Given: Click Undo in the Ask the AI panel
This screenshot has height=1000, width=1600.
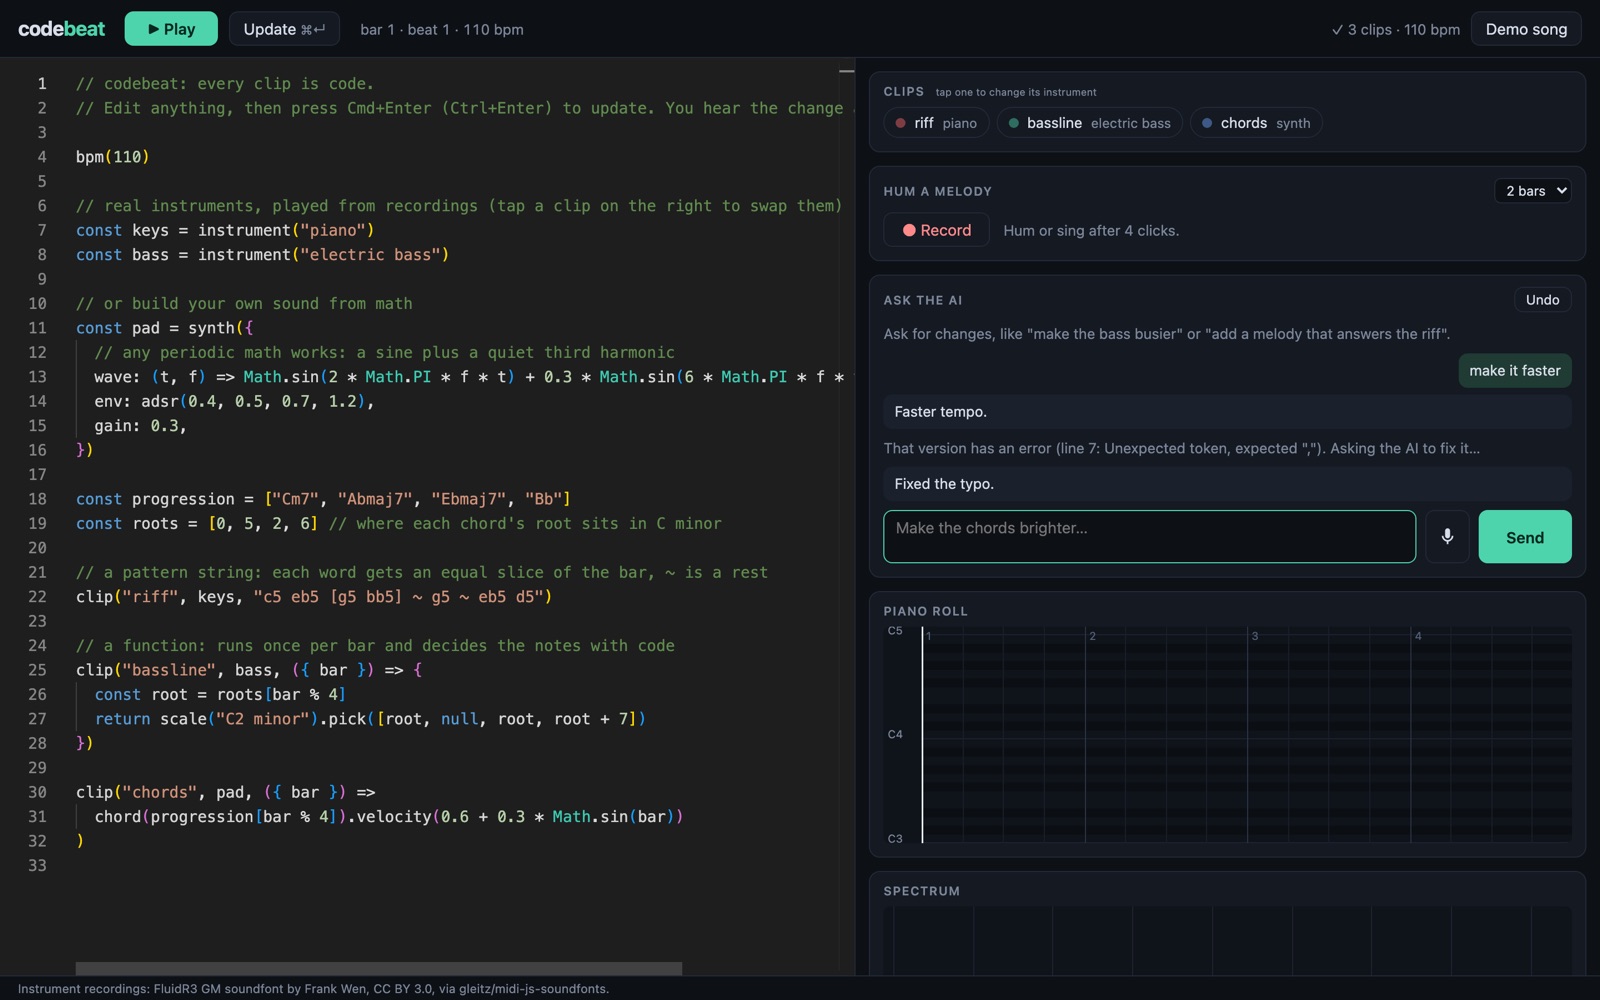Looking at the screenshot, I should tap(1542, 300).
